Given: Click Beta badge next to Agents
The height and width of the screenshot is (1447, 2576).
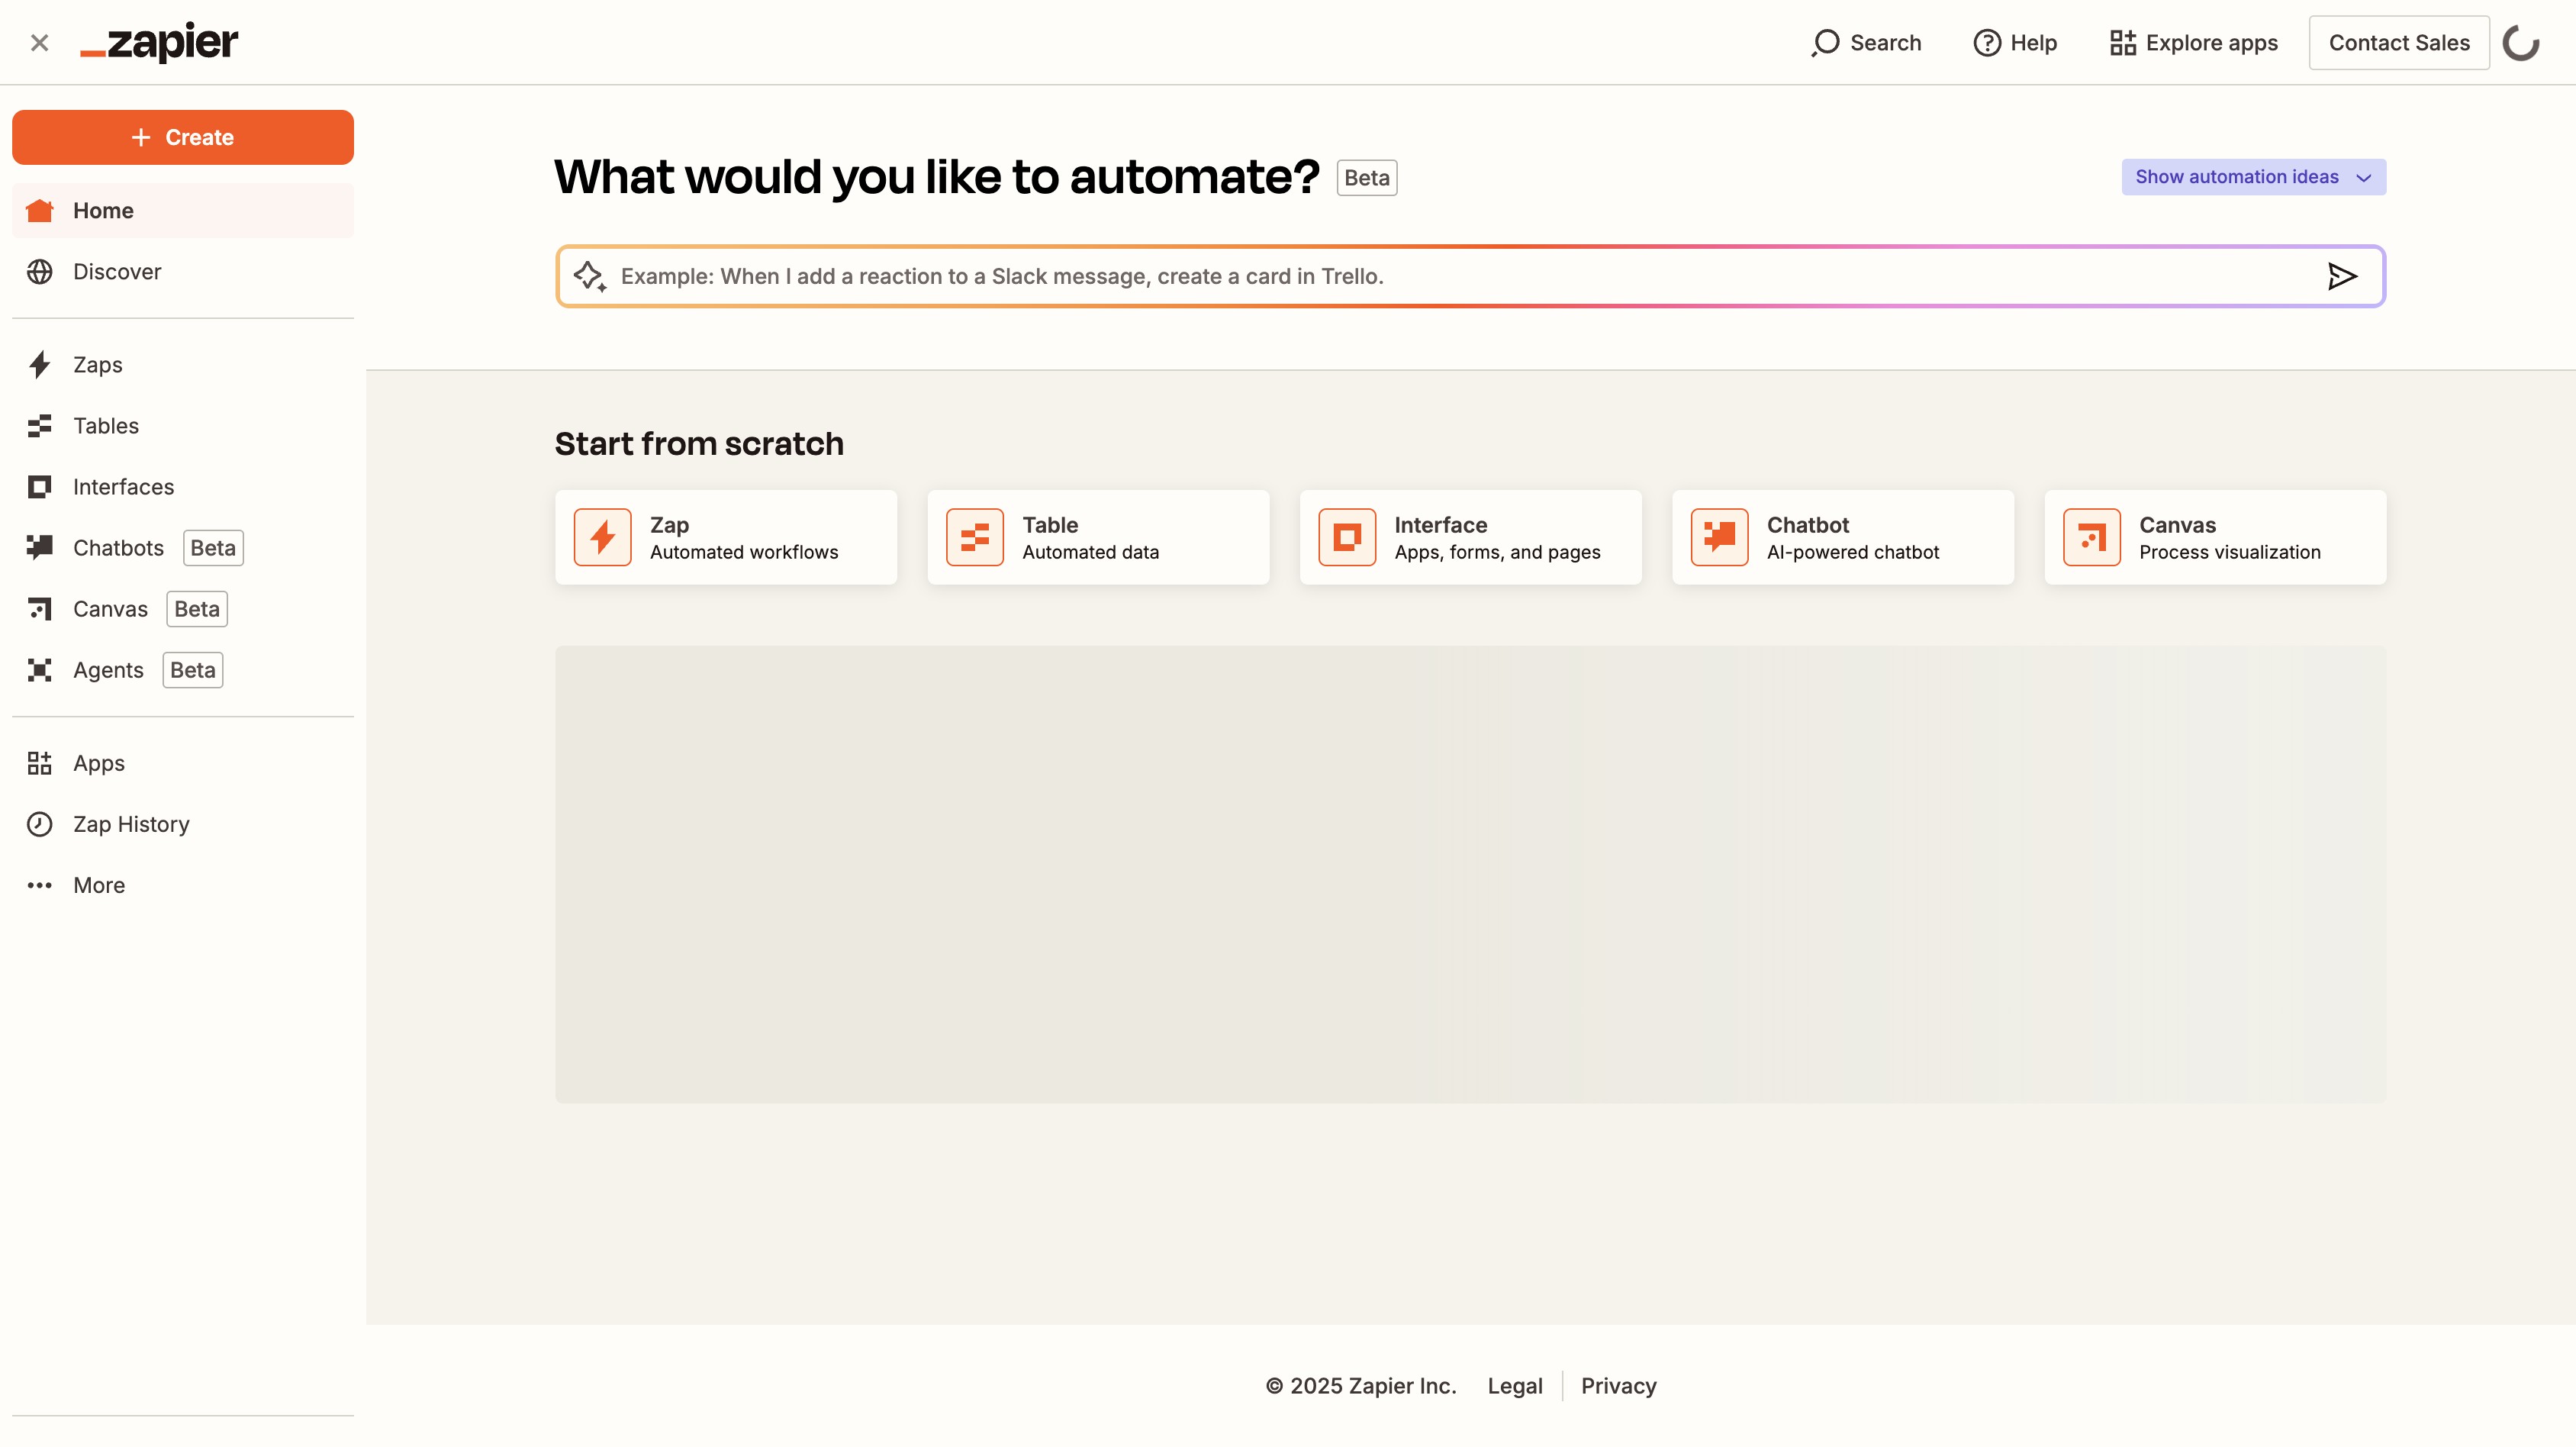Looking at the screenshot, I should tap(193, 669).
